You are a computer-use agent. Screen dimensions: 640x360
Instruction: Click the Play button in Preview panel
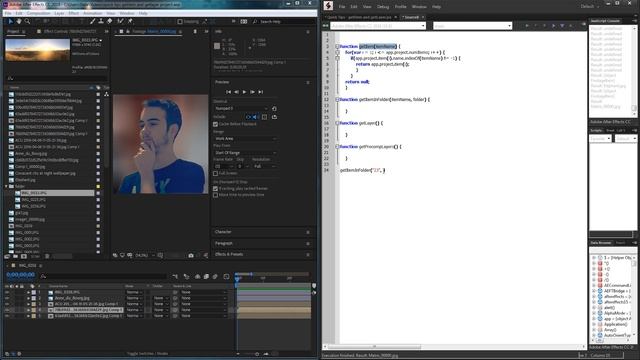(244, 92)
